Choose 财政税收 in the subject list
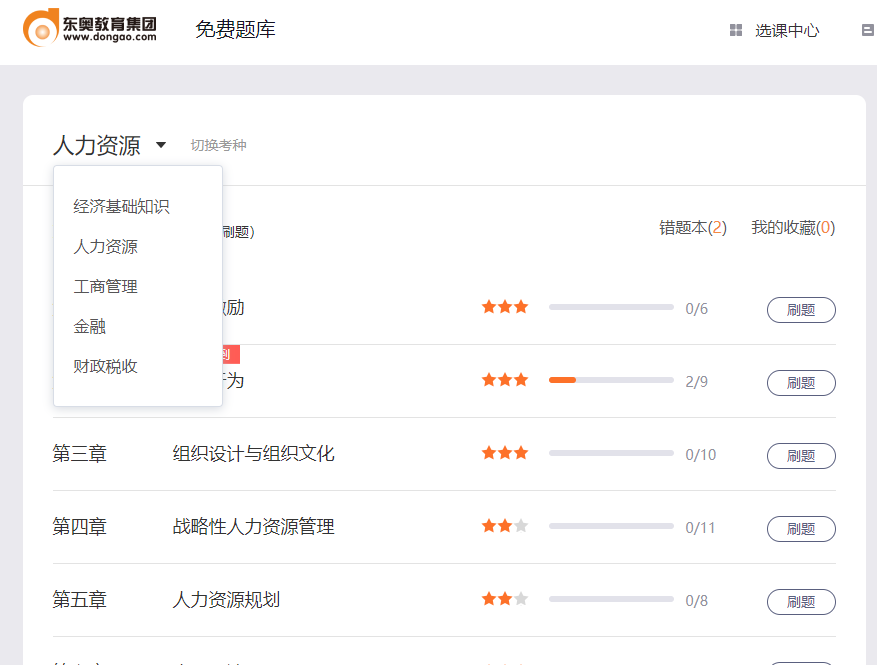Screen dimensions: 877x665 point(105,367)
